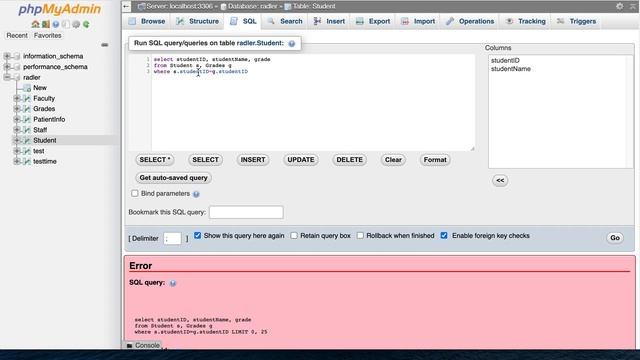
Task: Expand the test table node
Action: [x=17, y=151]
